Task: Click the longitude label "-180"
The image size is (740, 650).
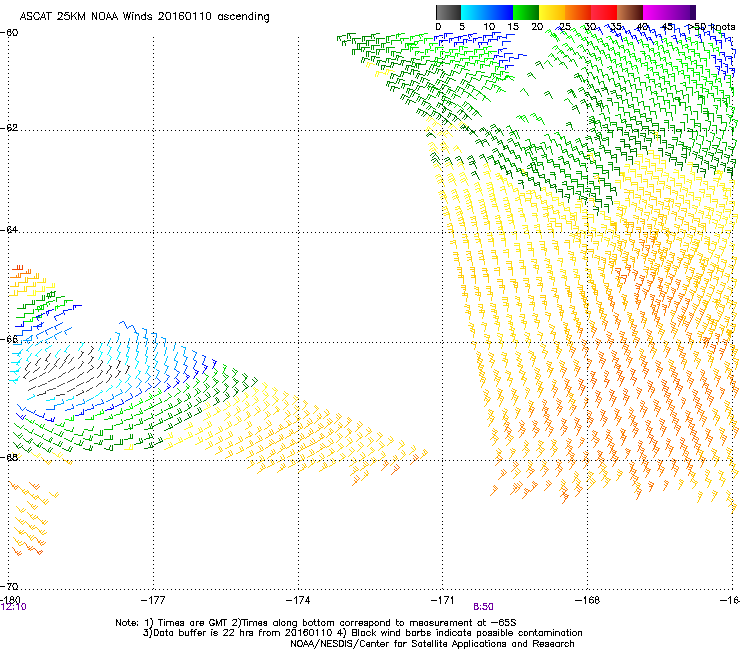Action: pos(10,599)
